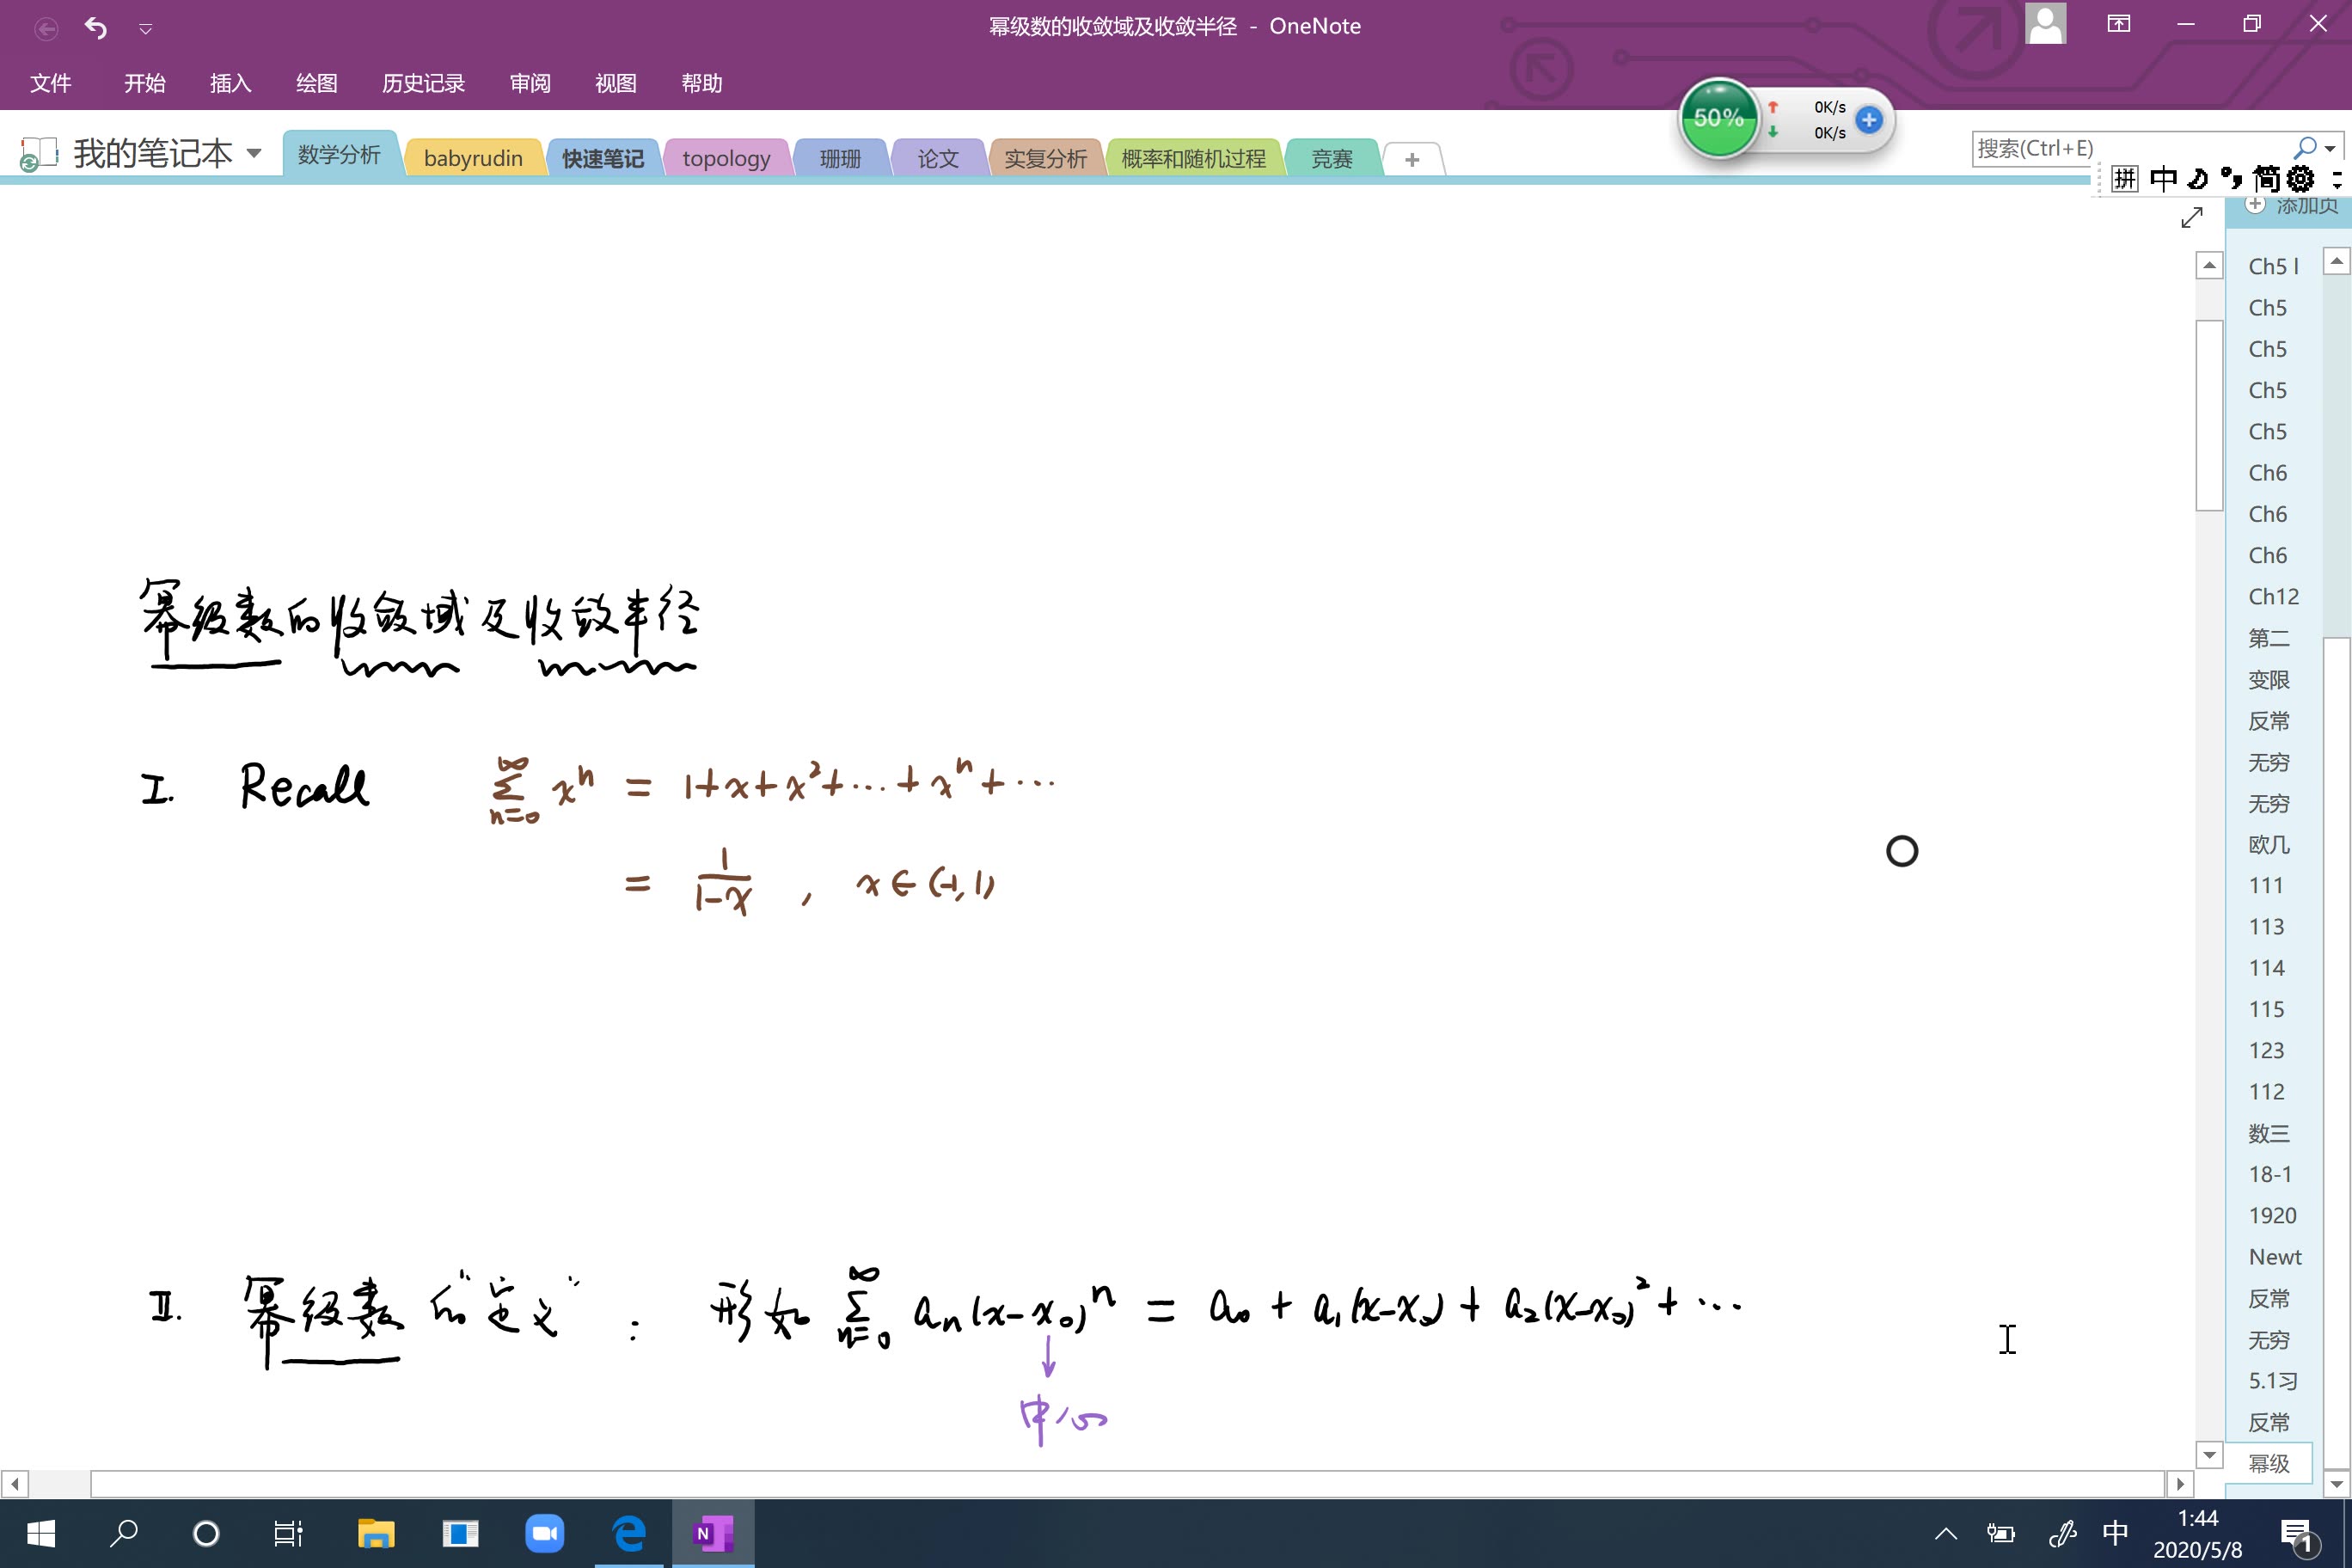
Task: Toggle IME simplified character mode
Action: 2266,179
